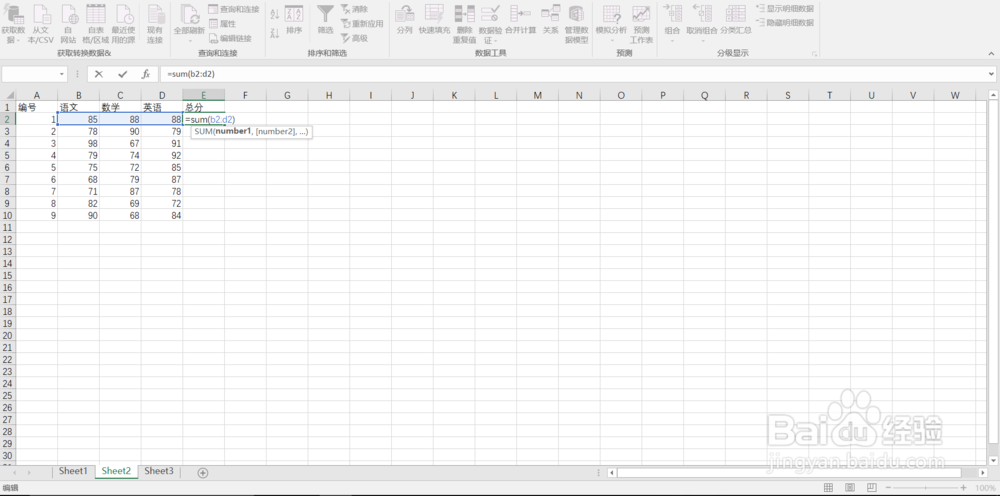The width and height of the screenshot is (1000, 496).
Task: Open the fx Insert Function dialog
Action: coord(145,74)
